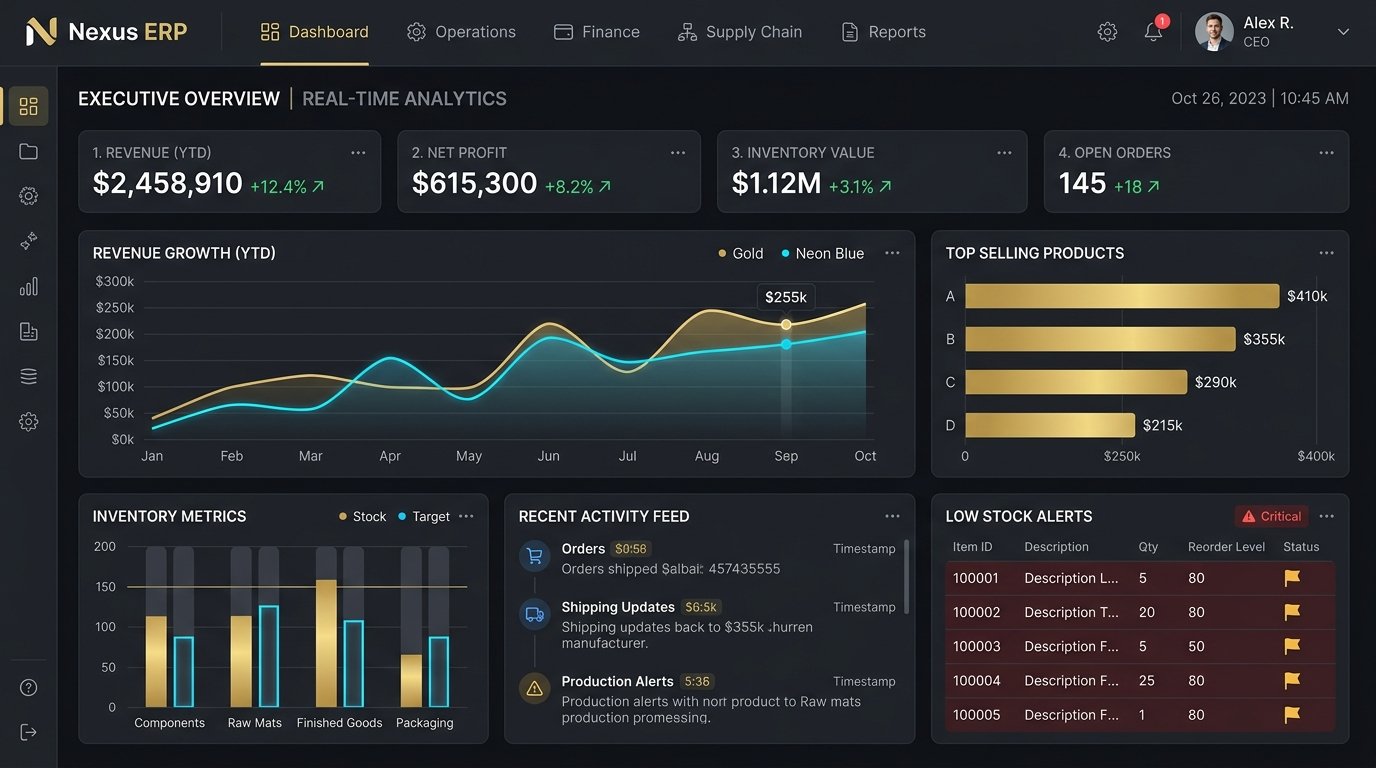Click the status flag for item 100004
The height and width of the screenshot is (768, 1376).
(1292, 680)
